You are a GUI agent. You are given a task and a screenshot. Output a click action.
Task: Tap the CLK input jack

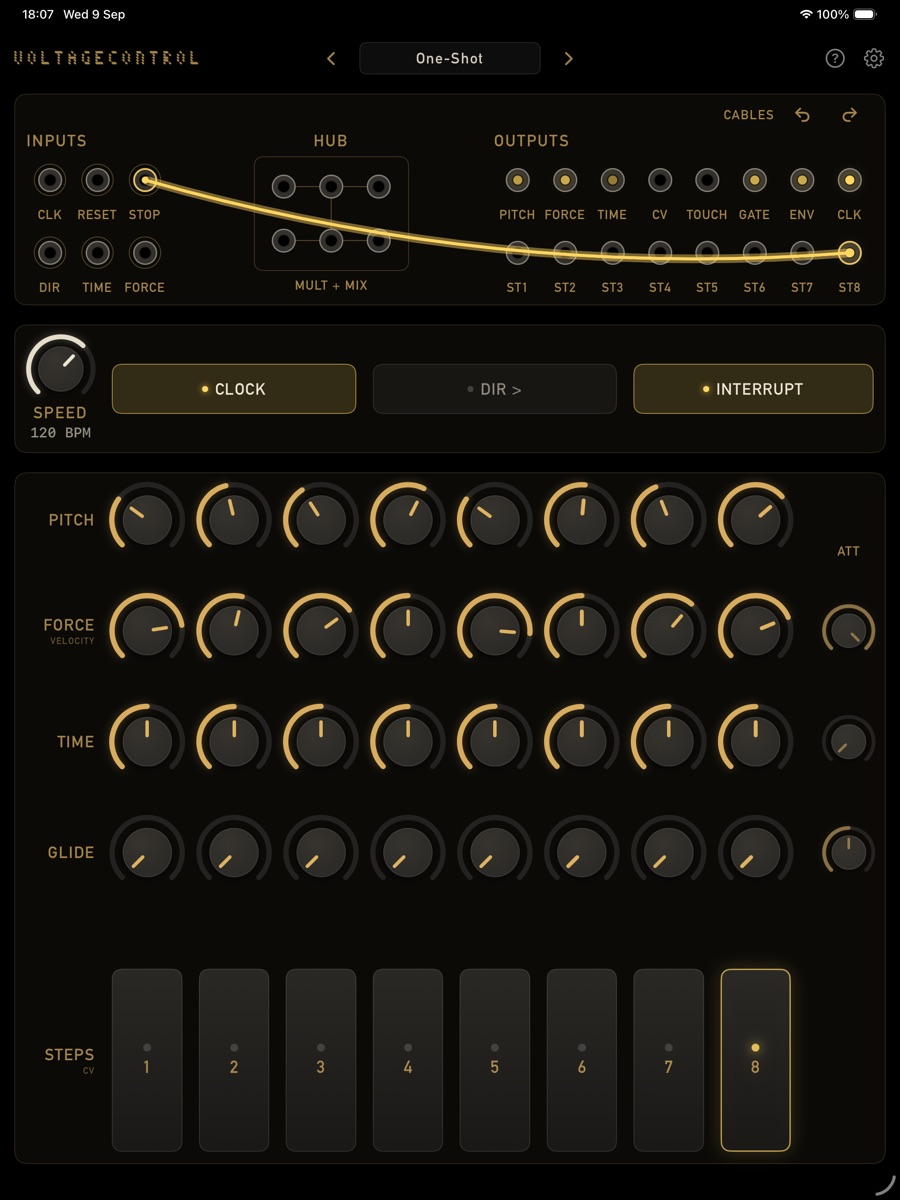click(50, 181)
